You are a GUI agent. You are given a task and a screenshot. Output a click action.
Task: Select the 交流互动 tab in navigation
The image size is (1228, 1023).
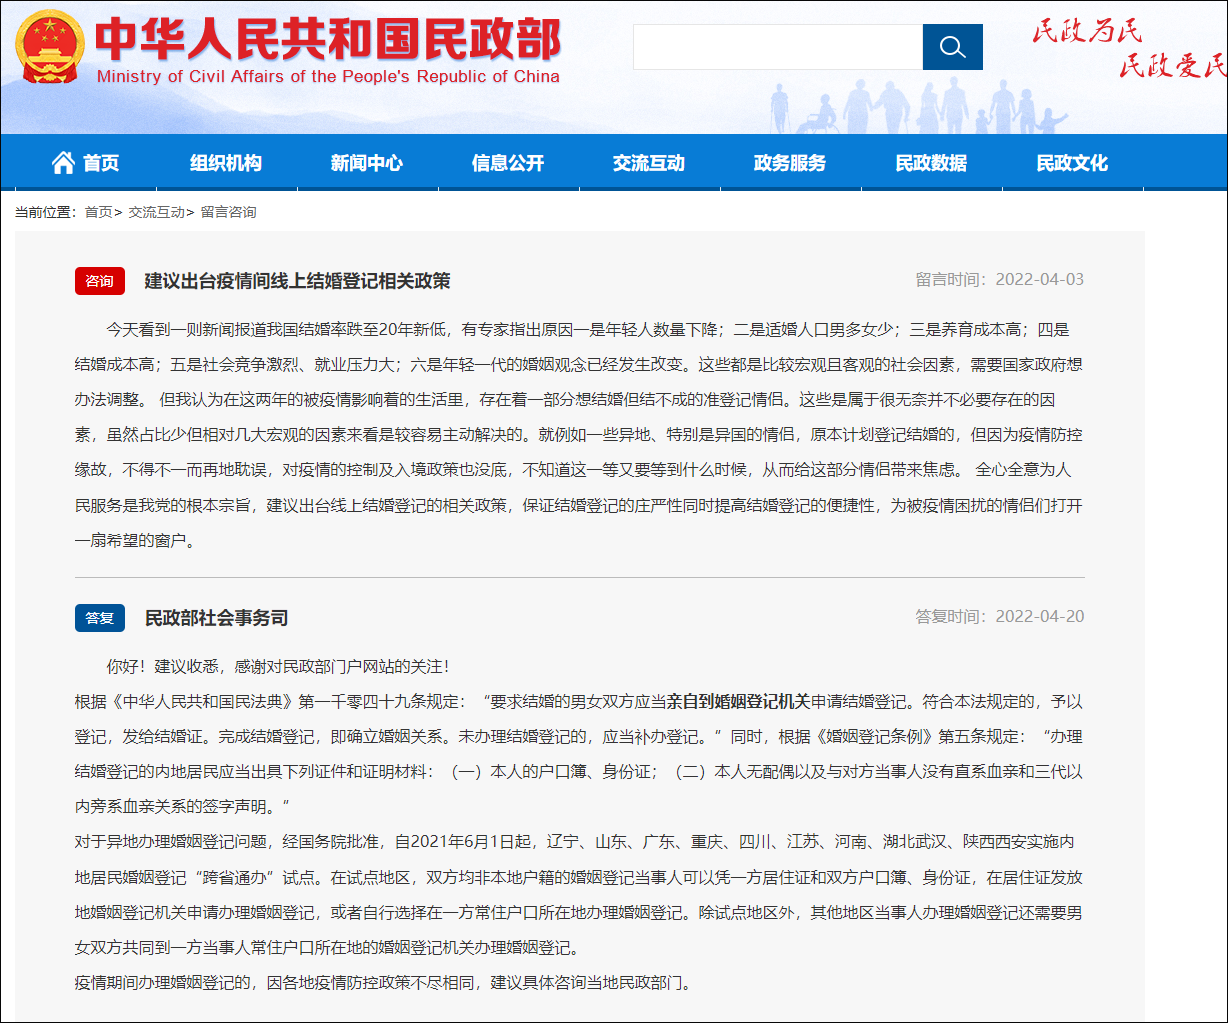click(x=649, y=162)
